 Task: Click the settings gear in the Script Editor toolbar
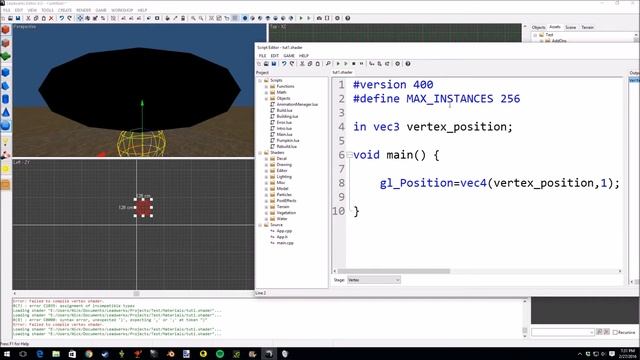(x=398, y=64)
